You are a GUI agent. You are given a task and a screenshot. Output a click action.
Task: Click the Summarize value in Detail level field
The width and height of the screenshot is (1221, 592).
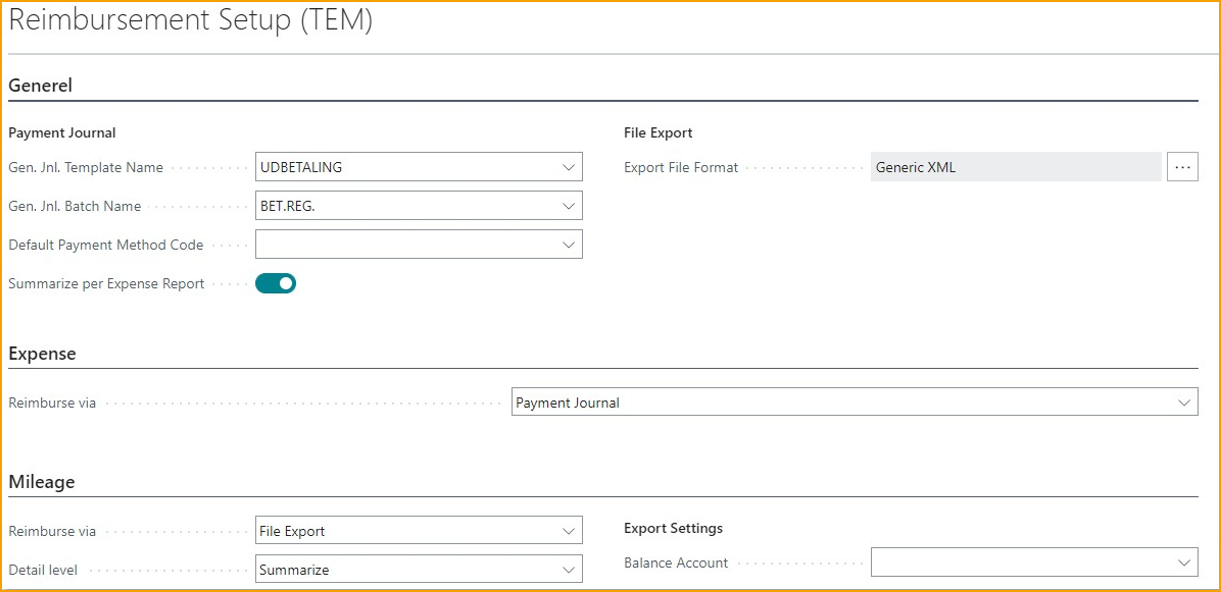294,570
